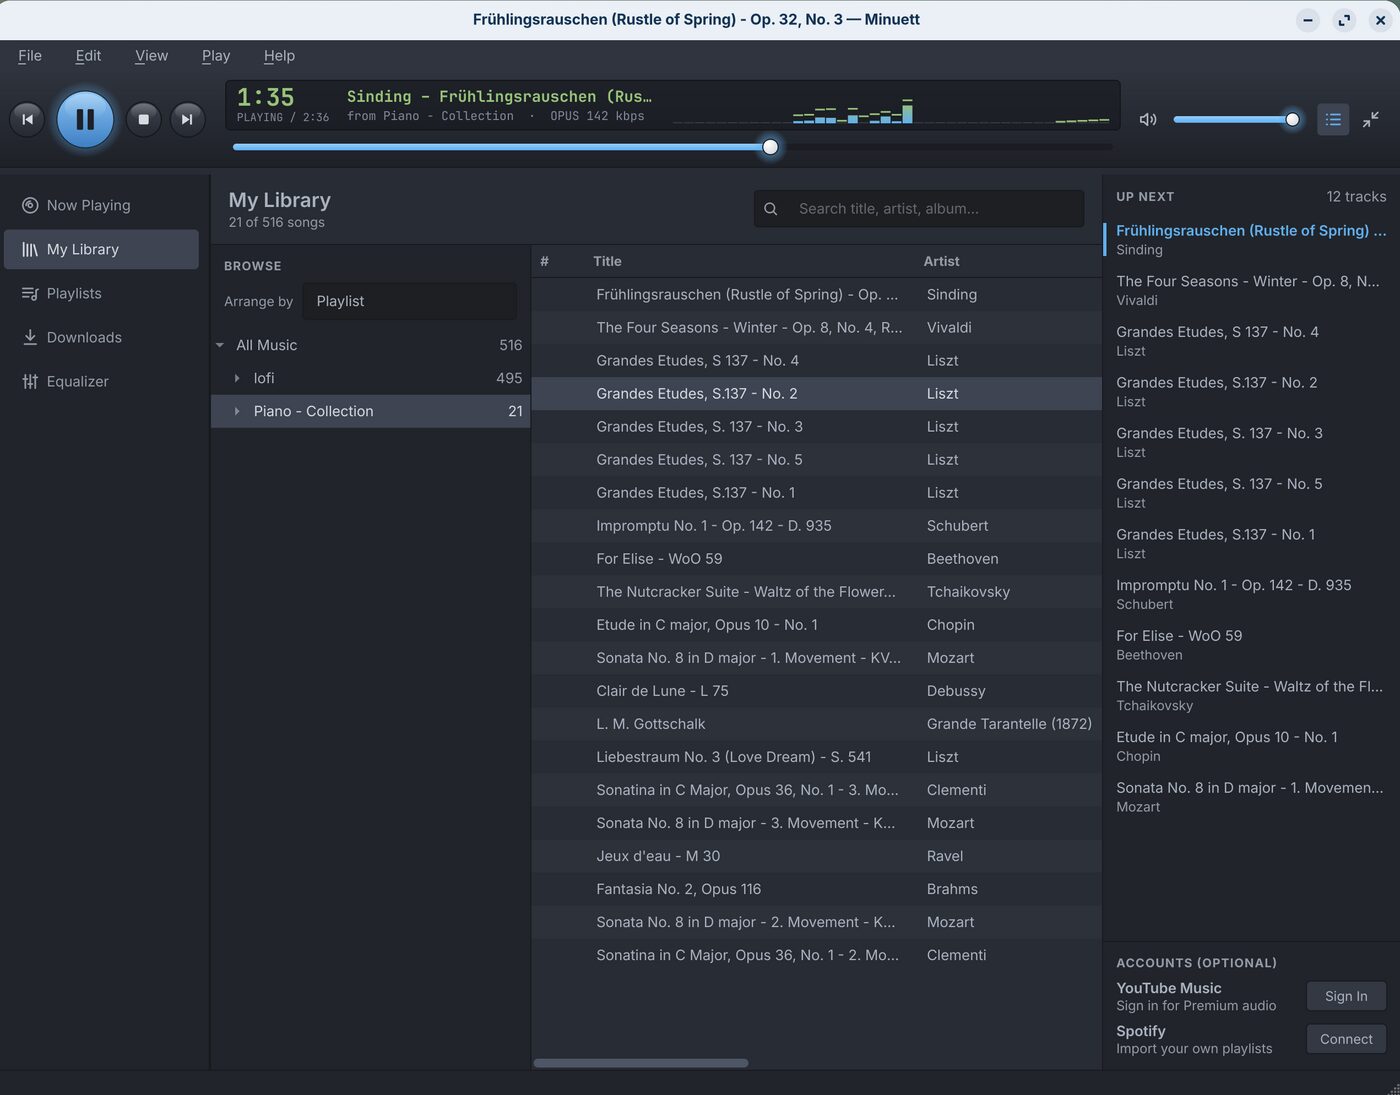1400x1095 pixels.
Task: Play Impromptu No. 1 from Up Next
Action: pyautogui.click(x=1250, y=594)
